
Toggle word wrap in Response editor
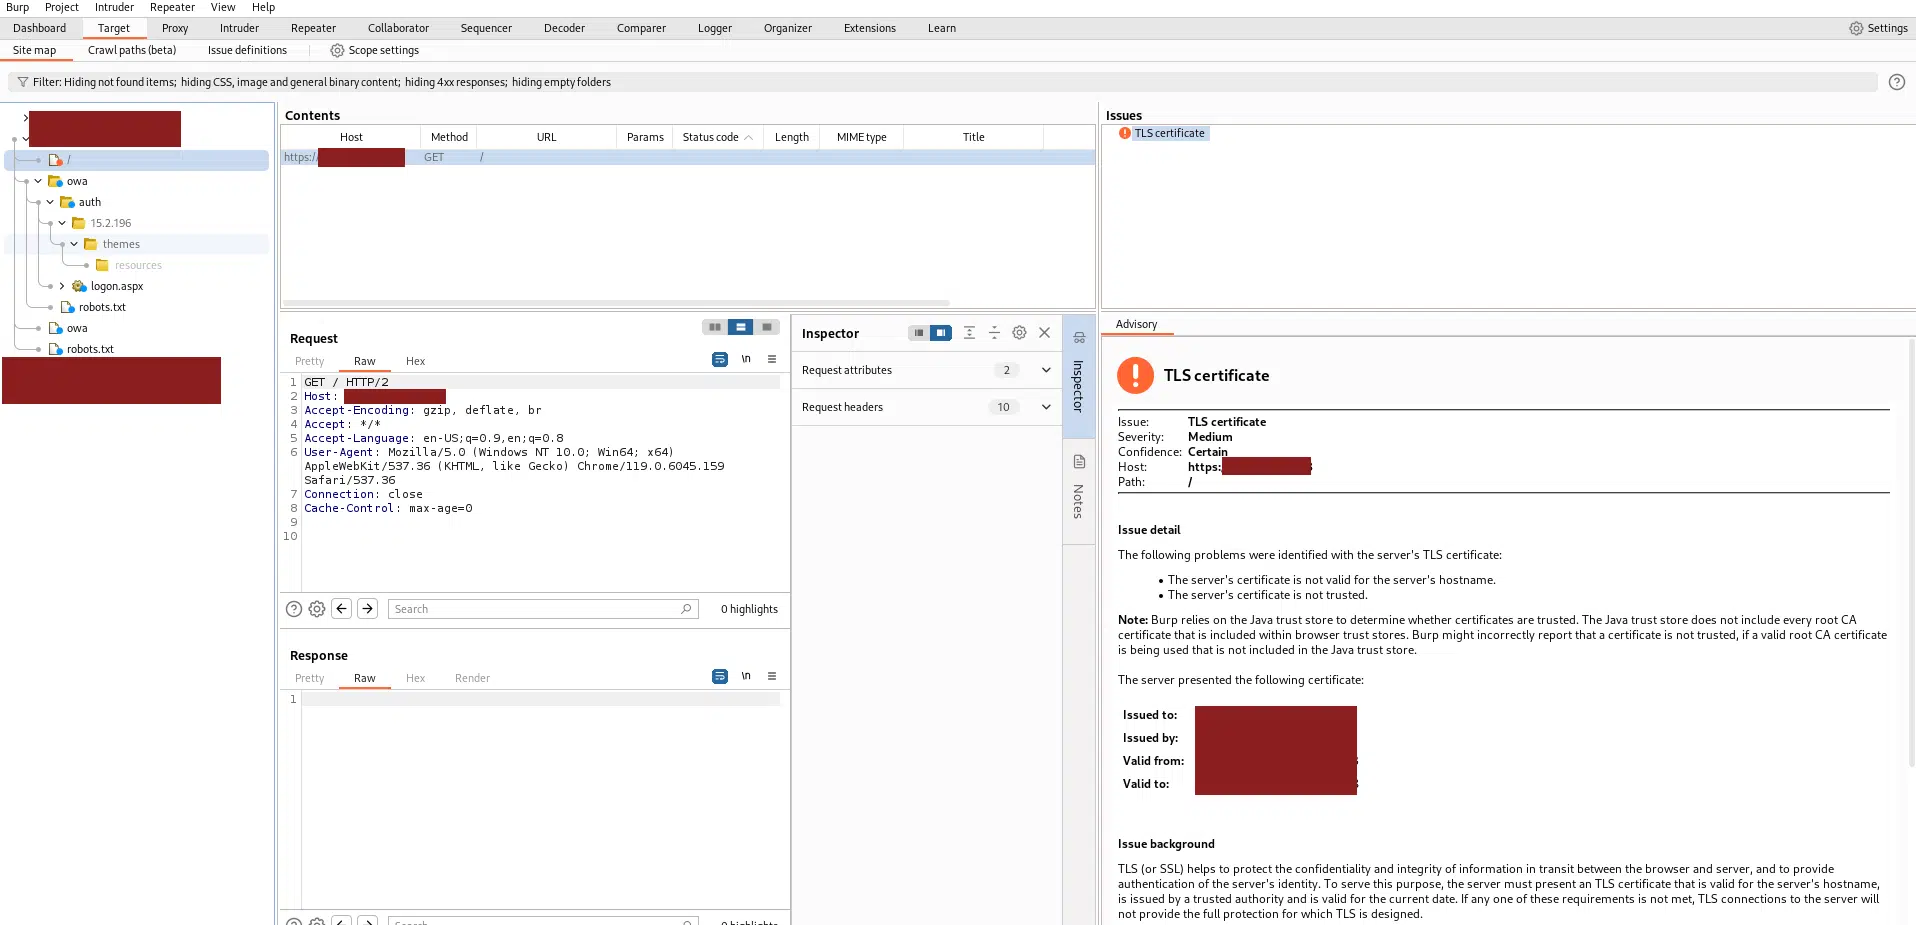[720, 676]
